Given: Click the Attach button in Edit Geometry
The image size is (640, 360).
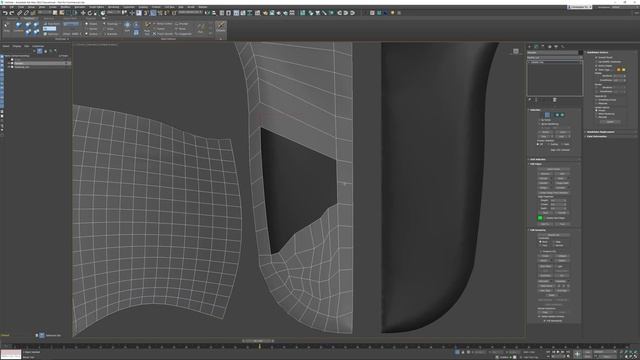Looking at the screenshot, I should pos(545,260).
